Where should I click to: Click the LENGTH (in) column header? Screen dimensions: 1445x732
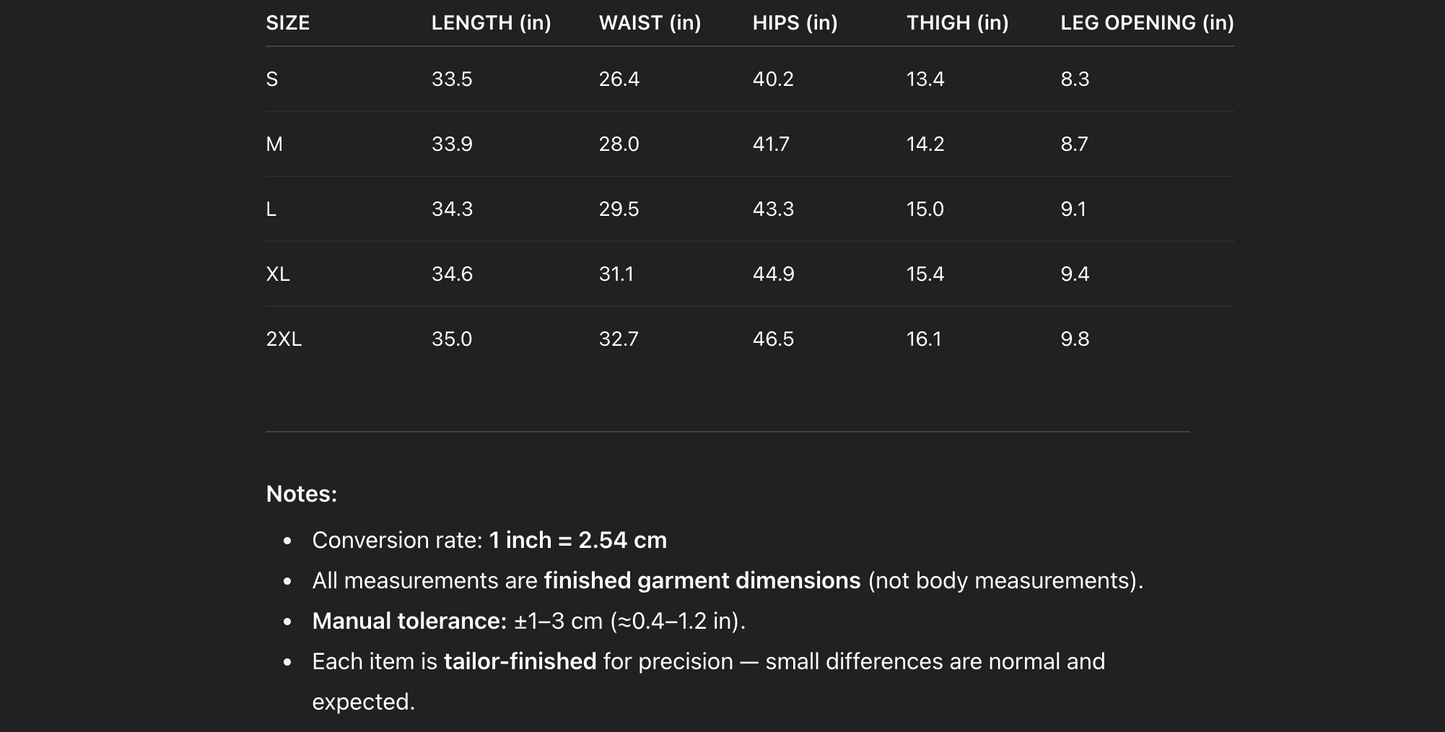pos(491,23)
